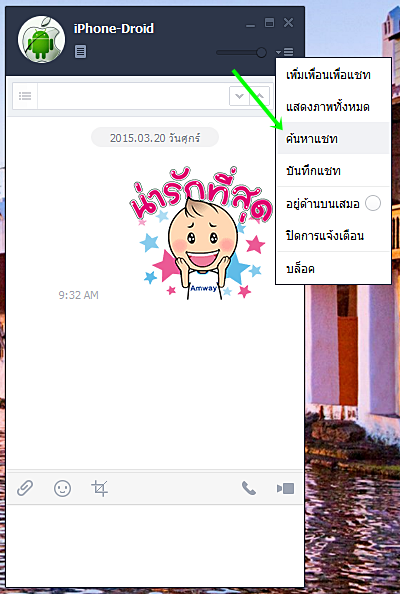
Task: Click the 9:32 AM timestamp
Action: point(78,295)
